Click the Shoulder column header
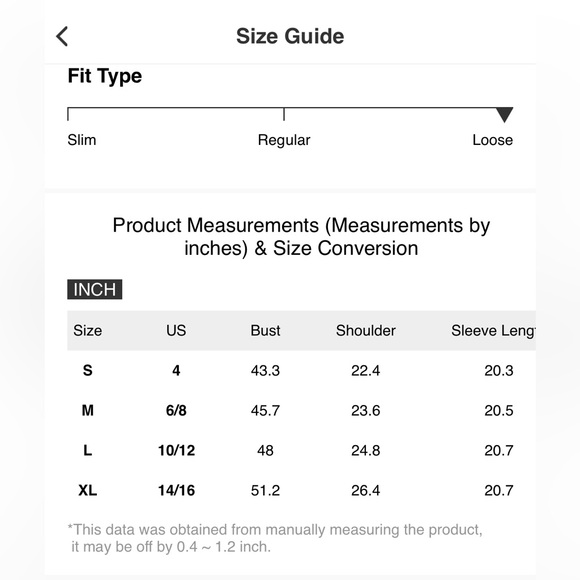The width and height of the screenshot is (580, 580). pyautogui.click(x=366, y=330)
